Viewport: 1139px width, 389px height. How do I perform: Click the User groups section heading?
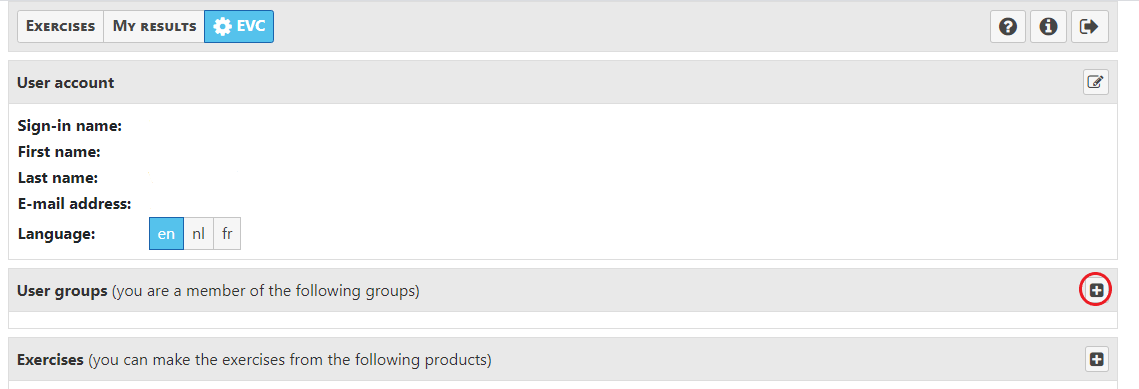[x=62, y=291]
